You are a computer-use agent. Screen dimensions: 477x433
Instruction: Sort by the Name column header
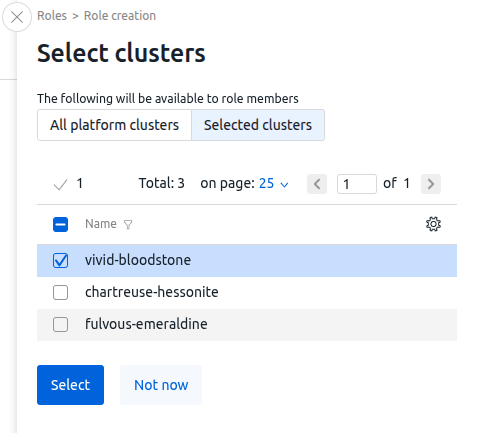(101, 224)
